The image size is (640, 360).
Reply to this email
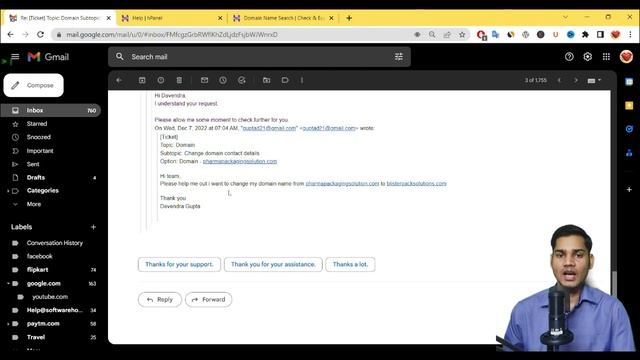[160, 300]
